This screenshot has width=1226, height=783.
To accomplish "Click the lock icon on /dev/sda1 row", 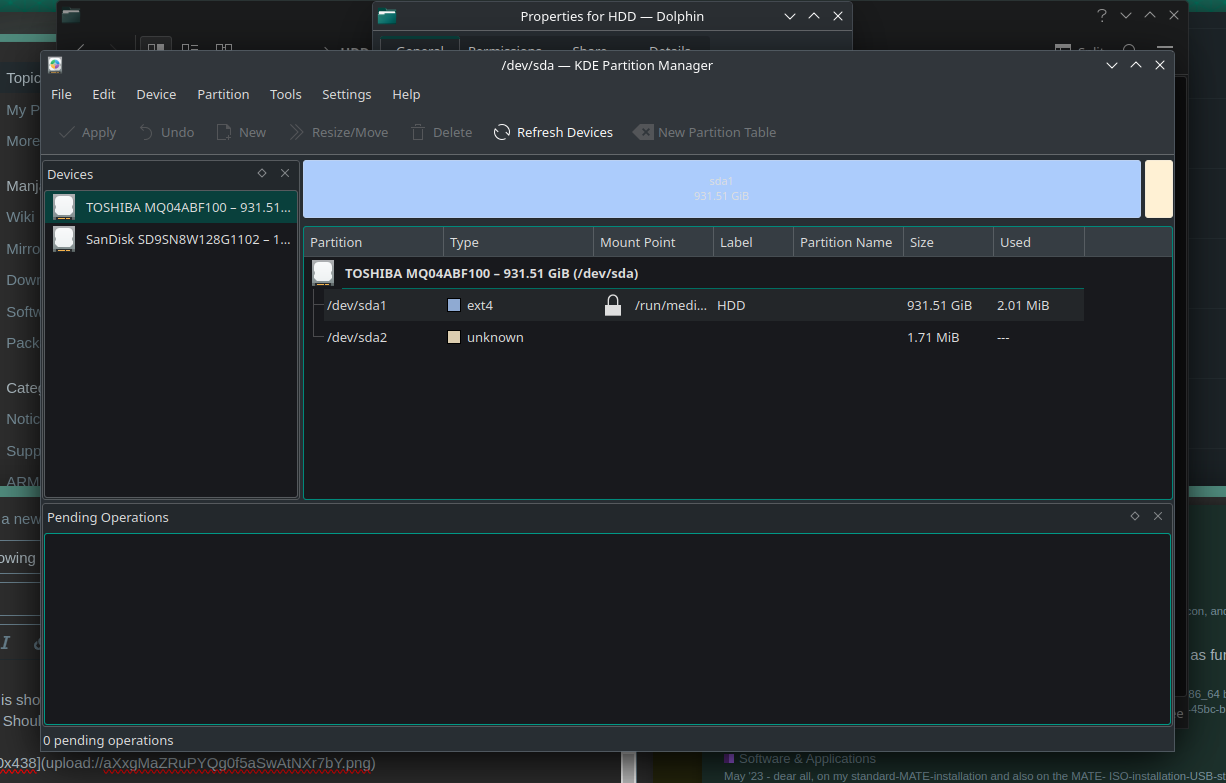I will [x=613, y=305].
